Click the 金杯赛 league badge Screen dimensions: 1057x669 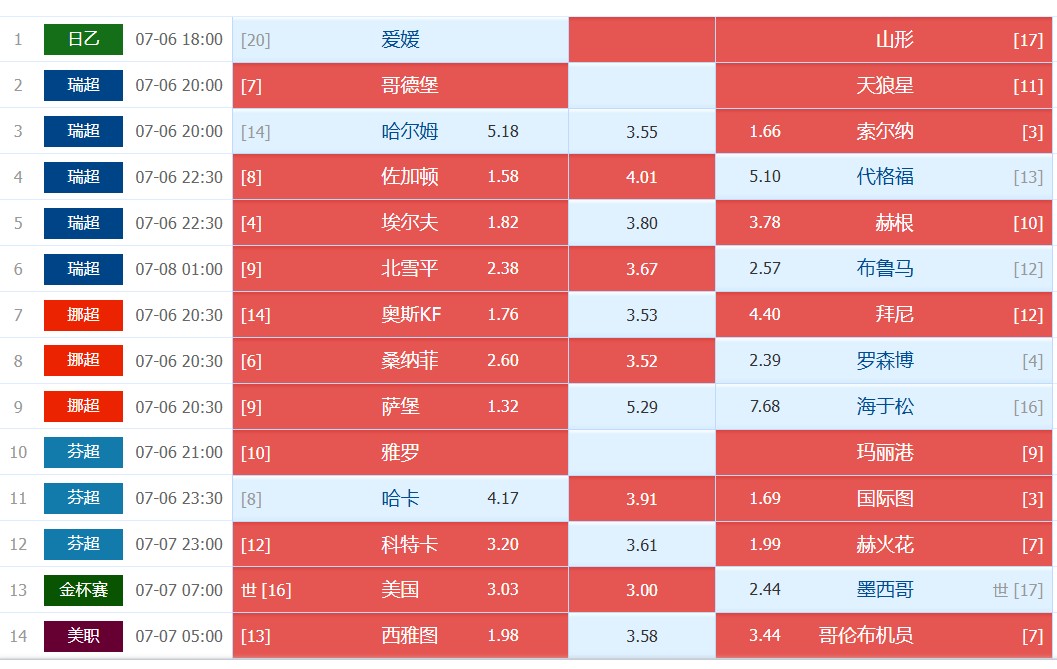(x=84, y=590)
